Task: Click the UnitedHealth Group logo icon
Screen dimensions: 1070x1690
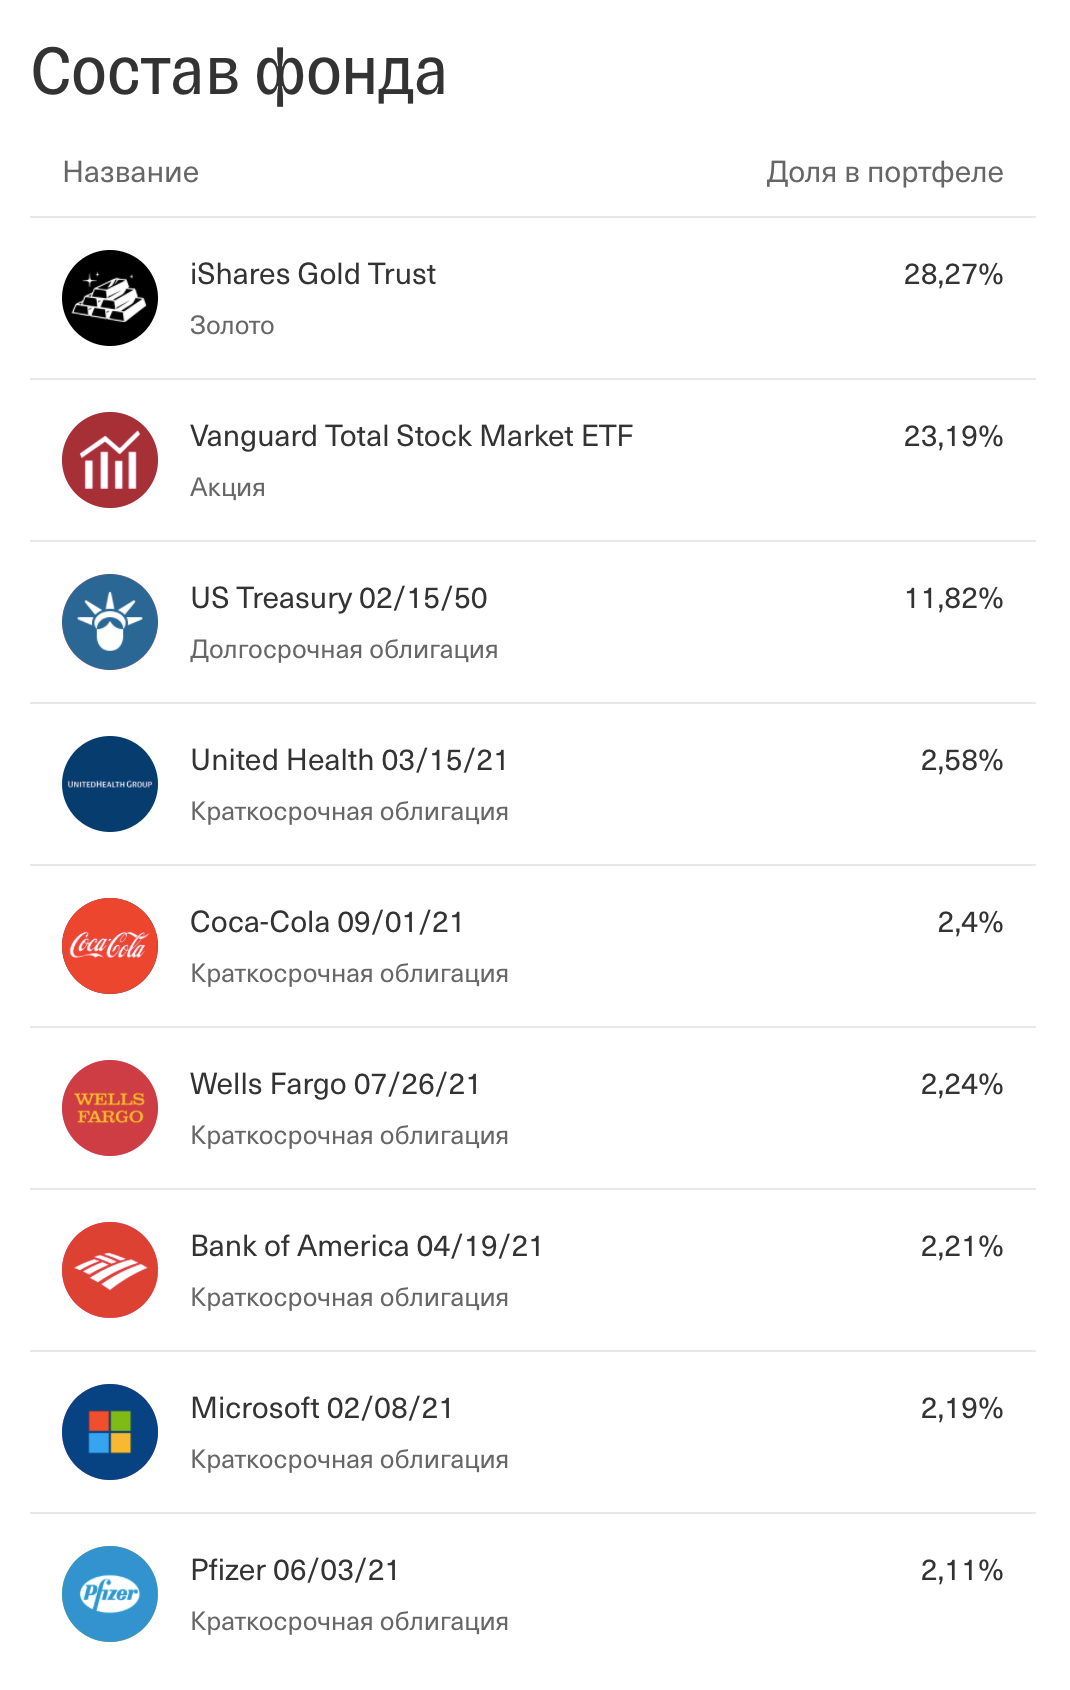Action: (x=110, y=784)
